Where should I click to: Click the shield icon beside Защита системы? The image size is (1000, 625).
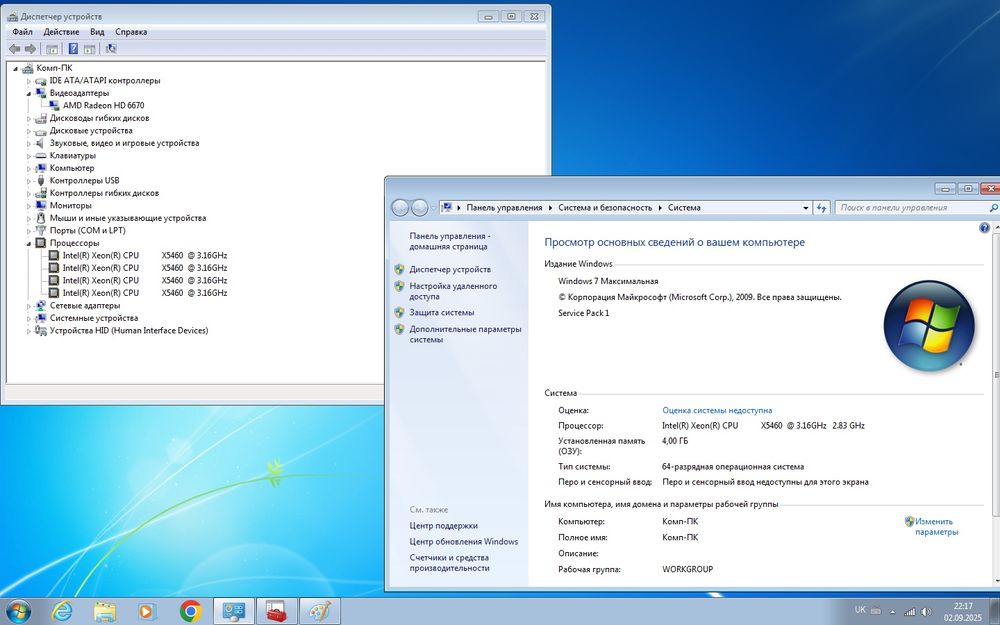(399, 312)
